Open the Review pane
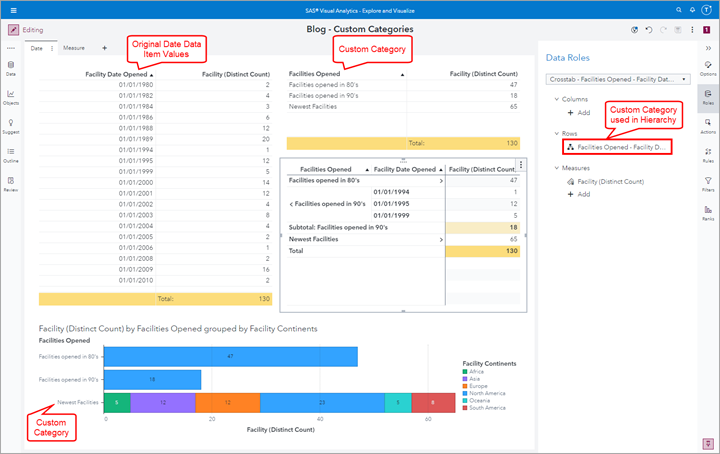Image resolution: width=720 pixels, height=454 pixels. click(x=11, y=184)
